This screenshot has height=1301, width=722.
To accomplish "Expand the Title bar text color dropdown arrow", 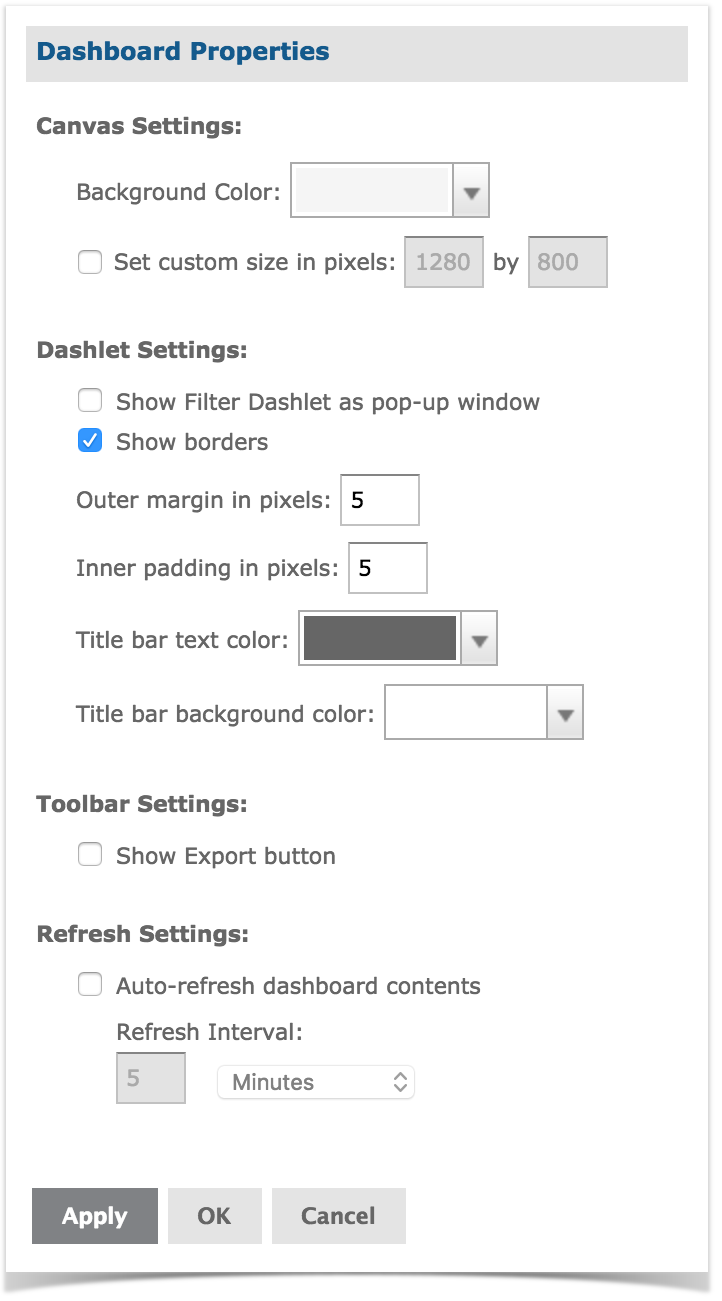I will 479,639.
